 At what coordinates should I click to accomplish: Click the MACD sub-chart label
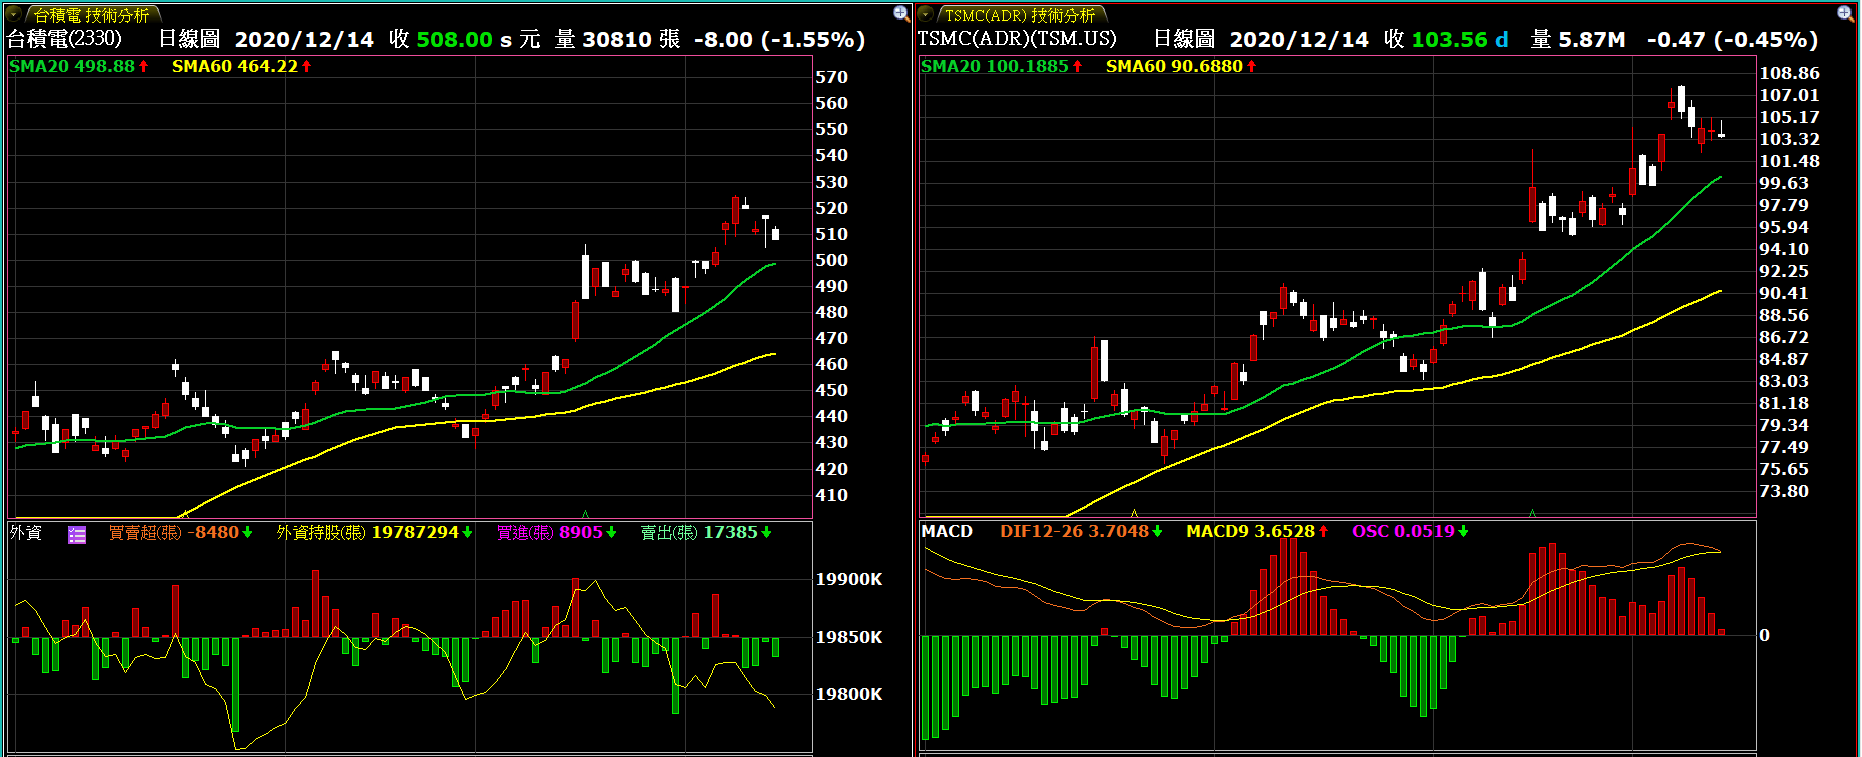[x=947, y=531]
